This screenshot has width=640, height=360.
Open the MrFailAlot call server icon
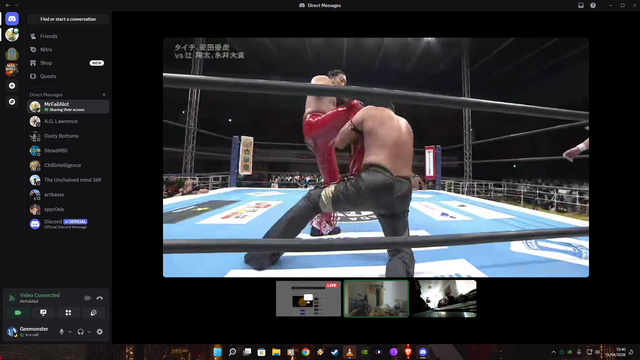(x=12, y=35)
